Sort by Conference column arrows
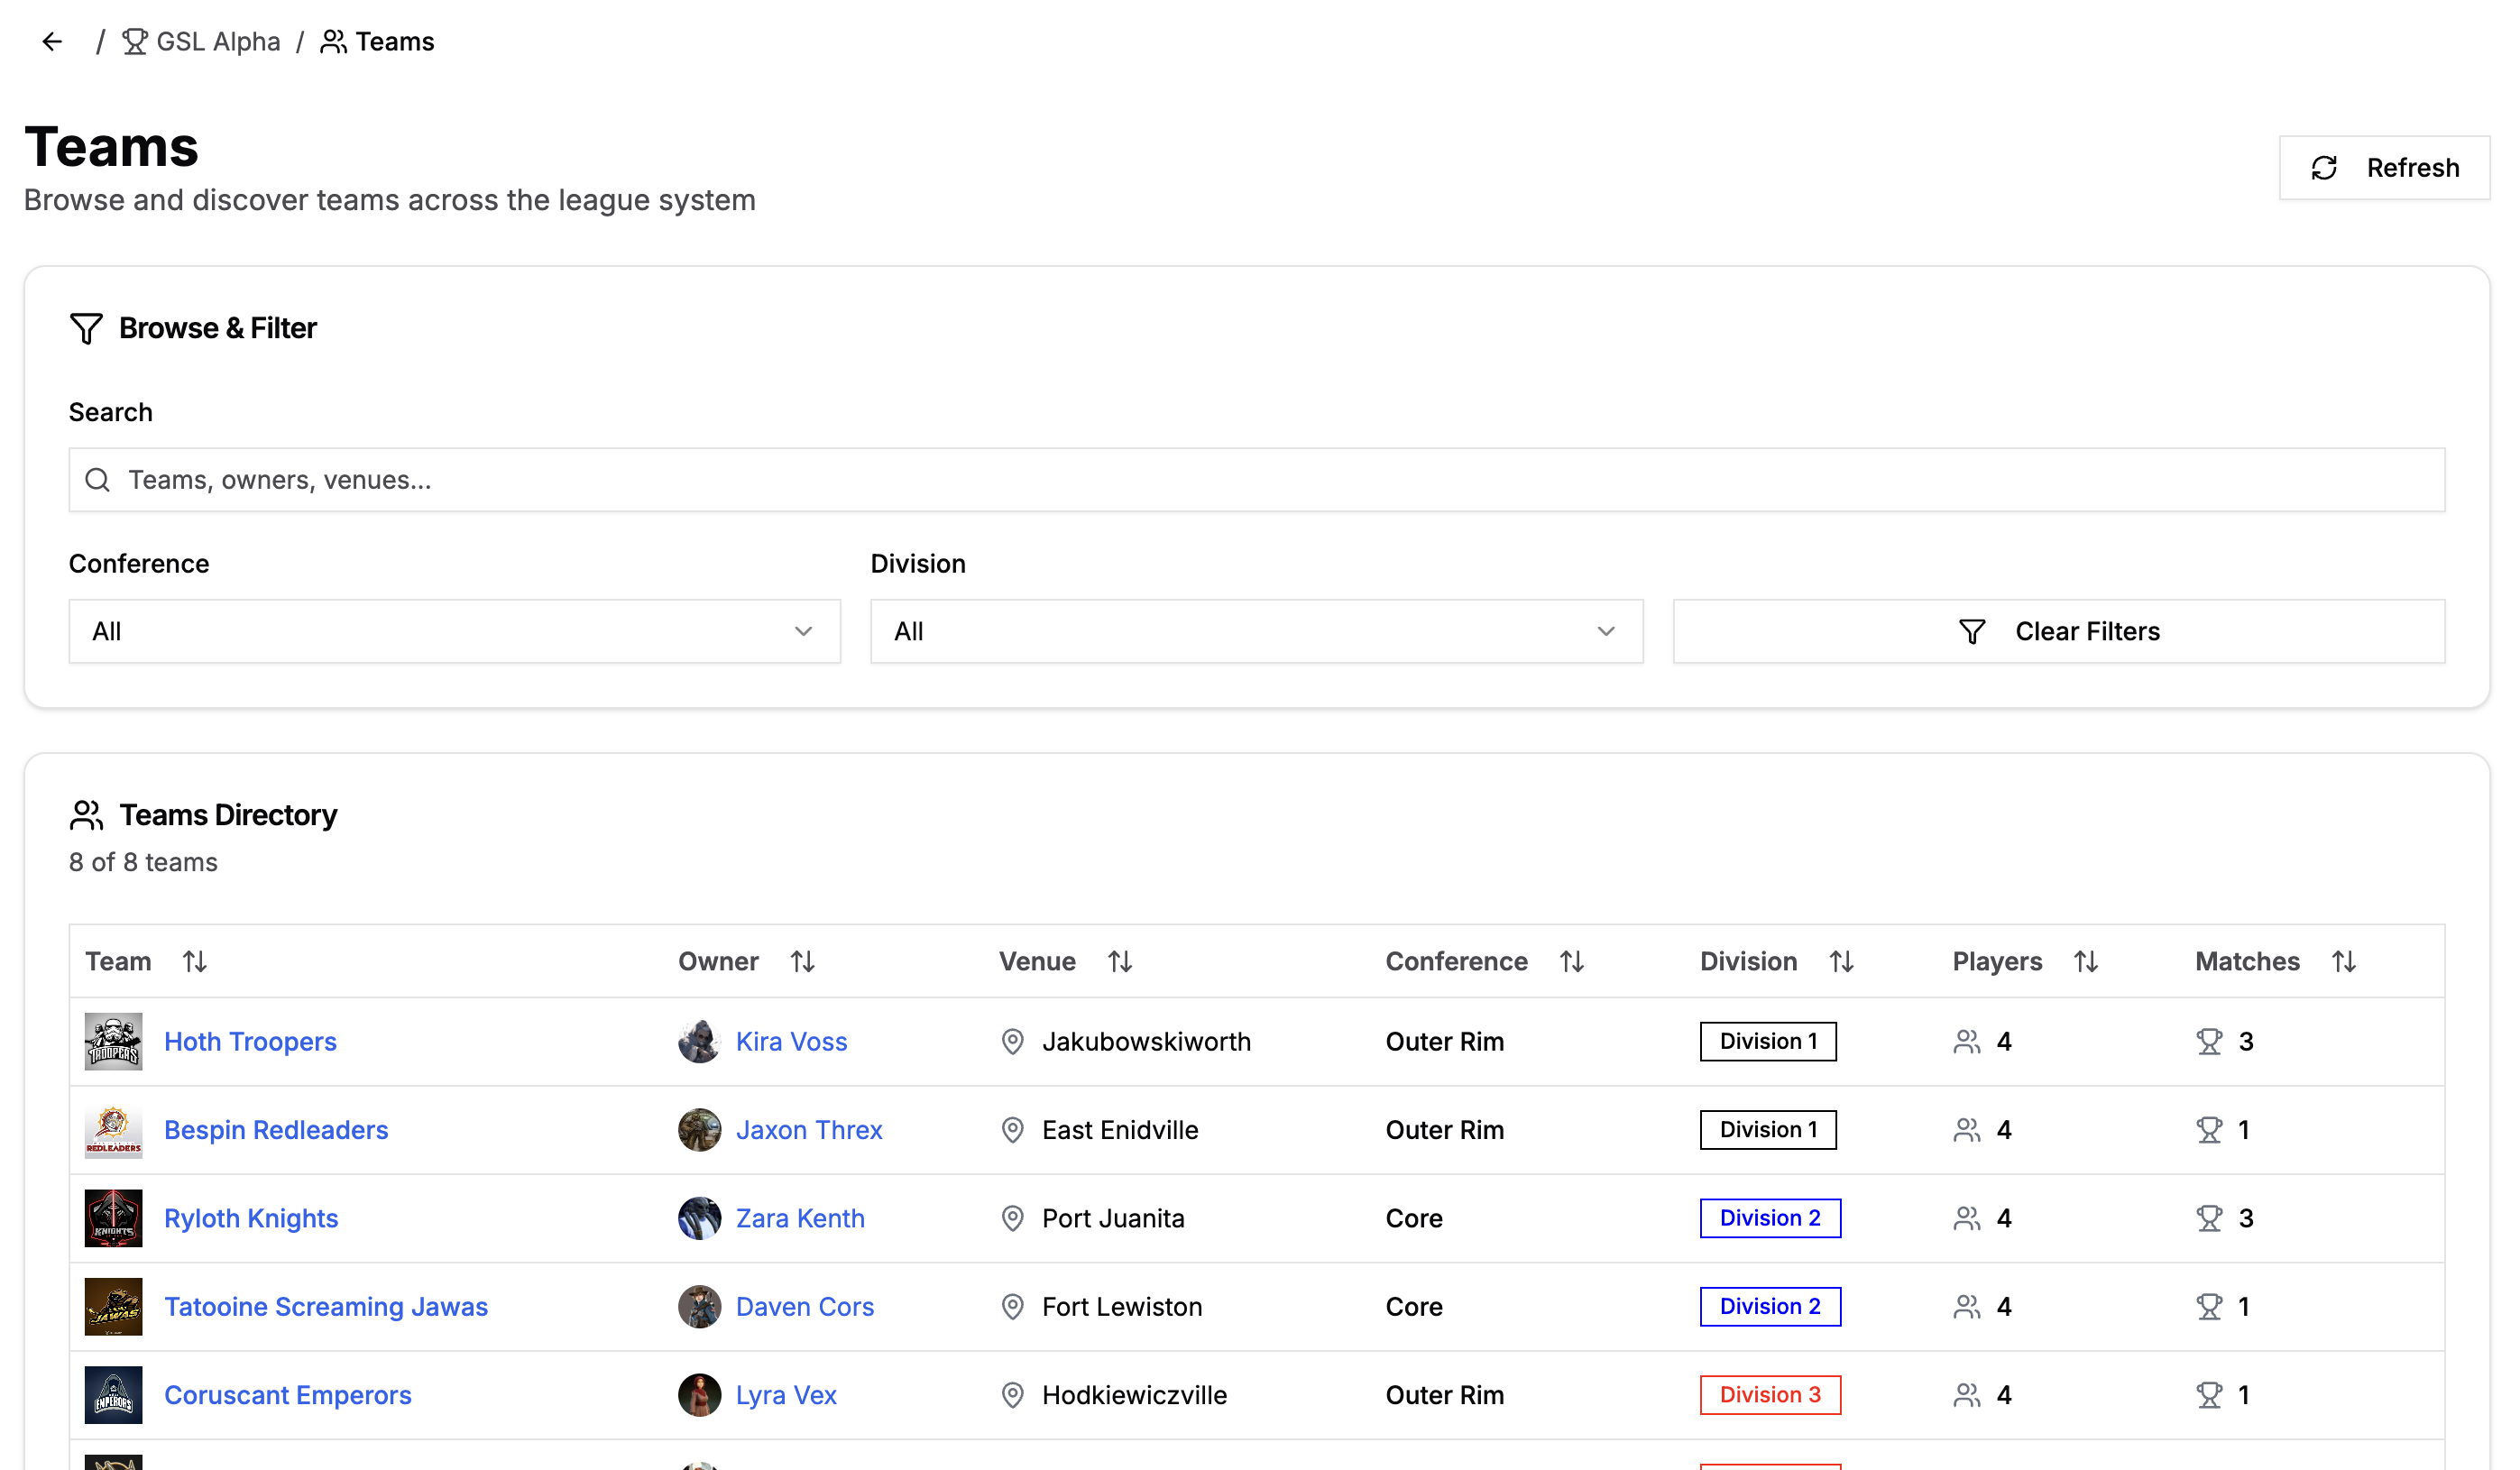This screenshot has width=2520, height=1470. pyautogui.click(x=1571, y=961)
